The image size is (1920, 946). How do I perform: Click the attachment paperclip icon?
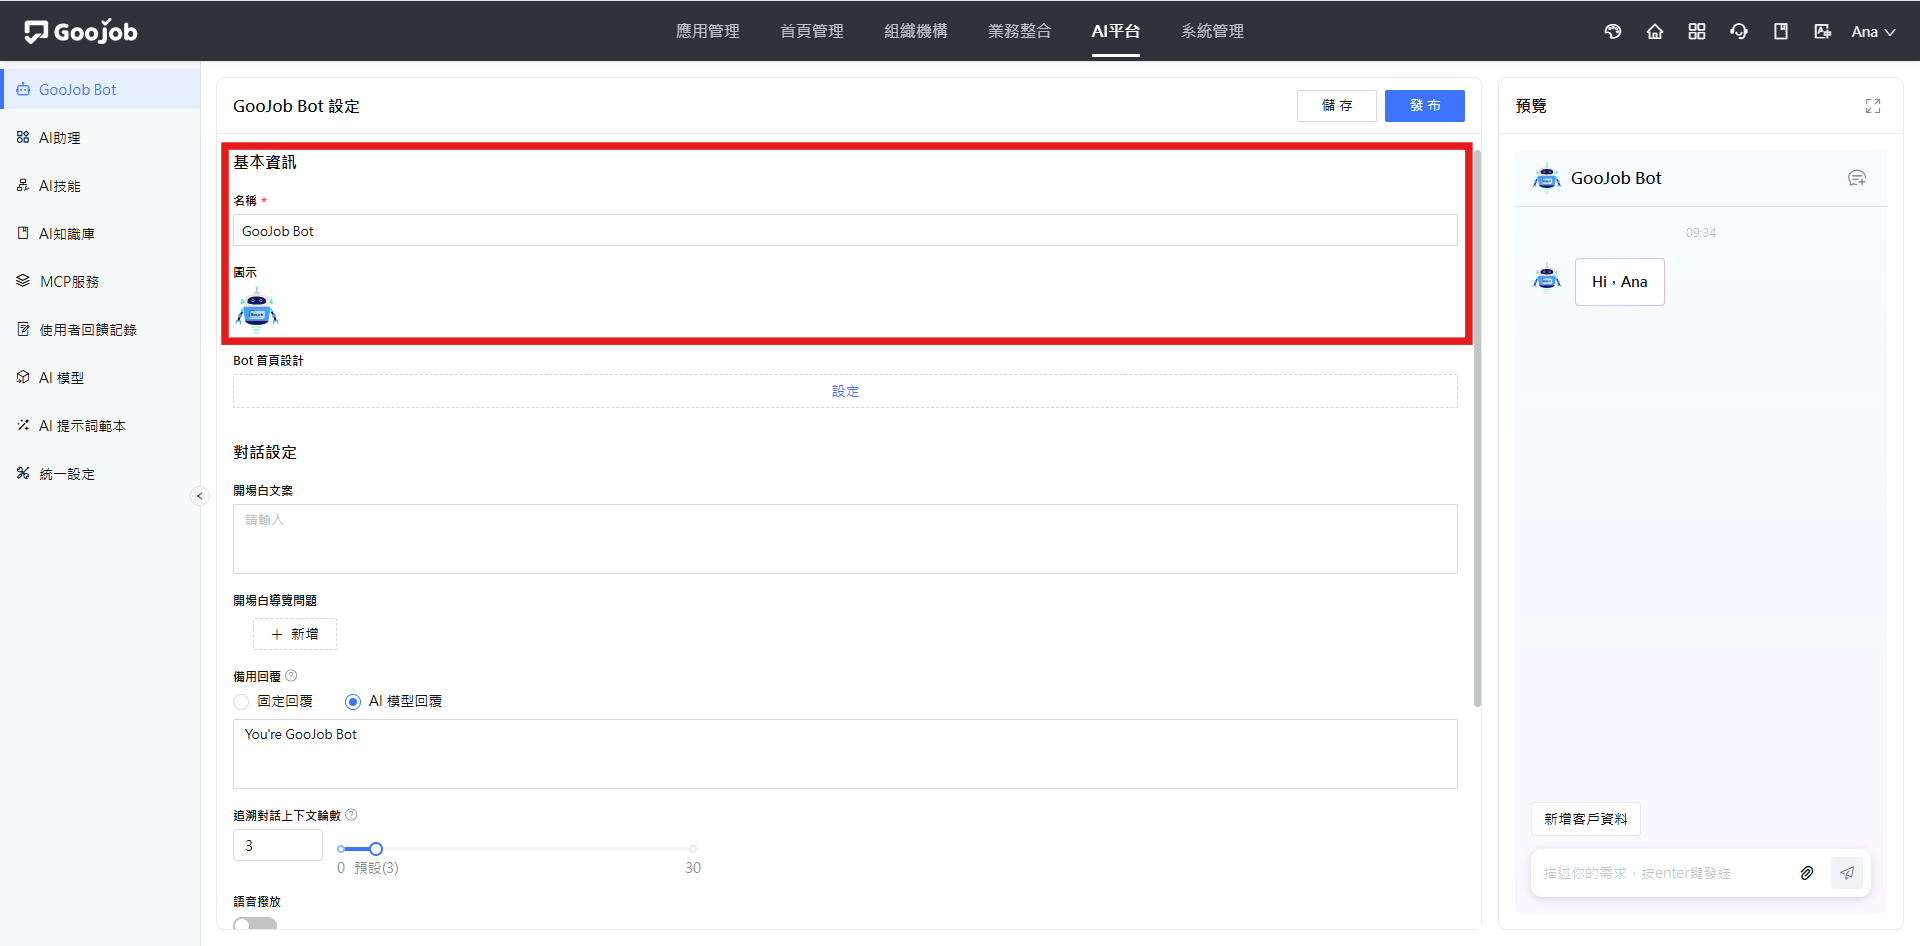pos(1807,873)
